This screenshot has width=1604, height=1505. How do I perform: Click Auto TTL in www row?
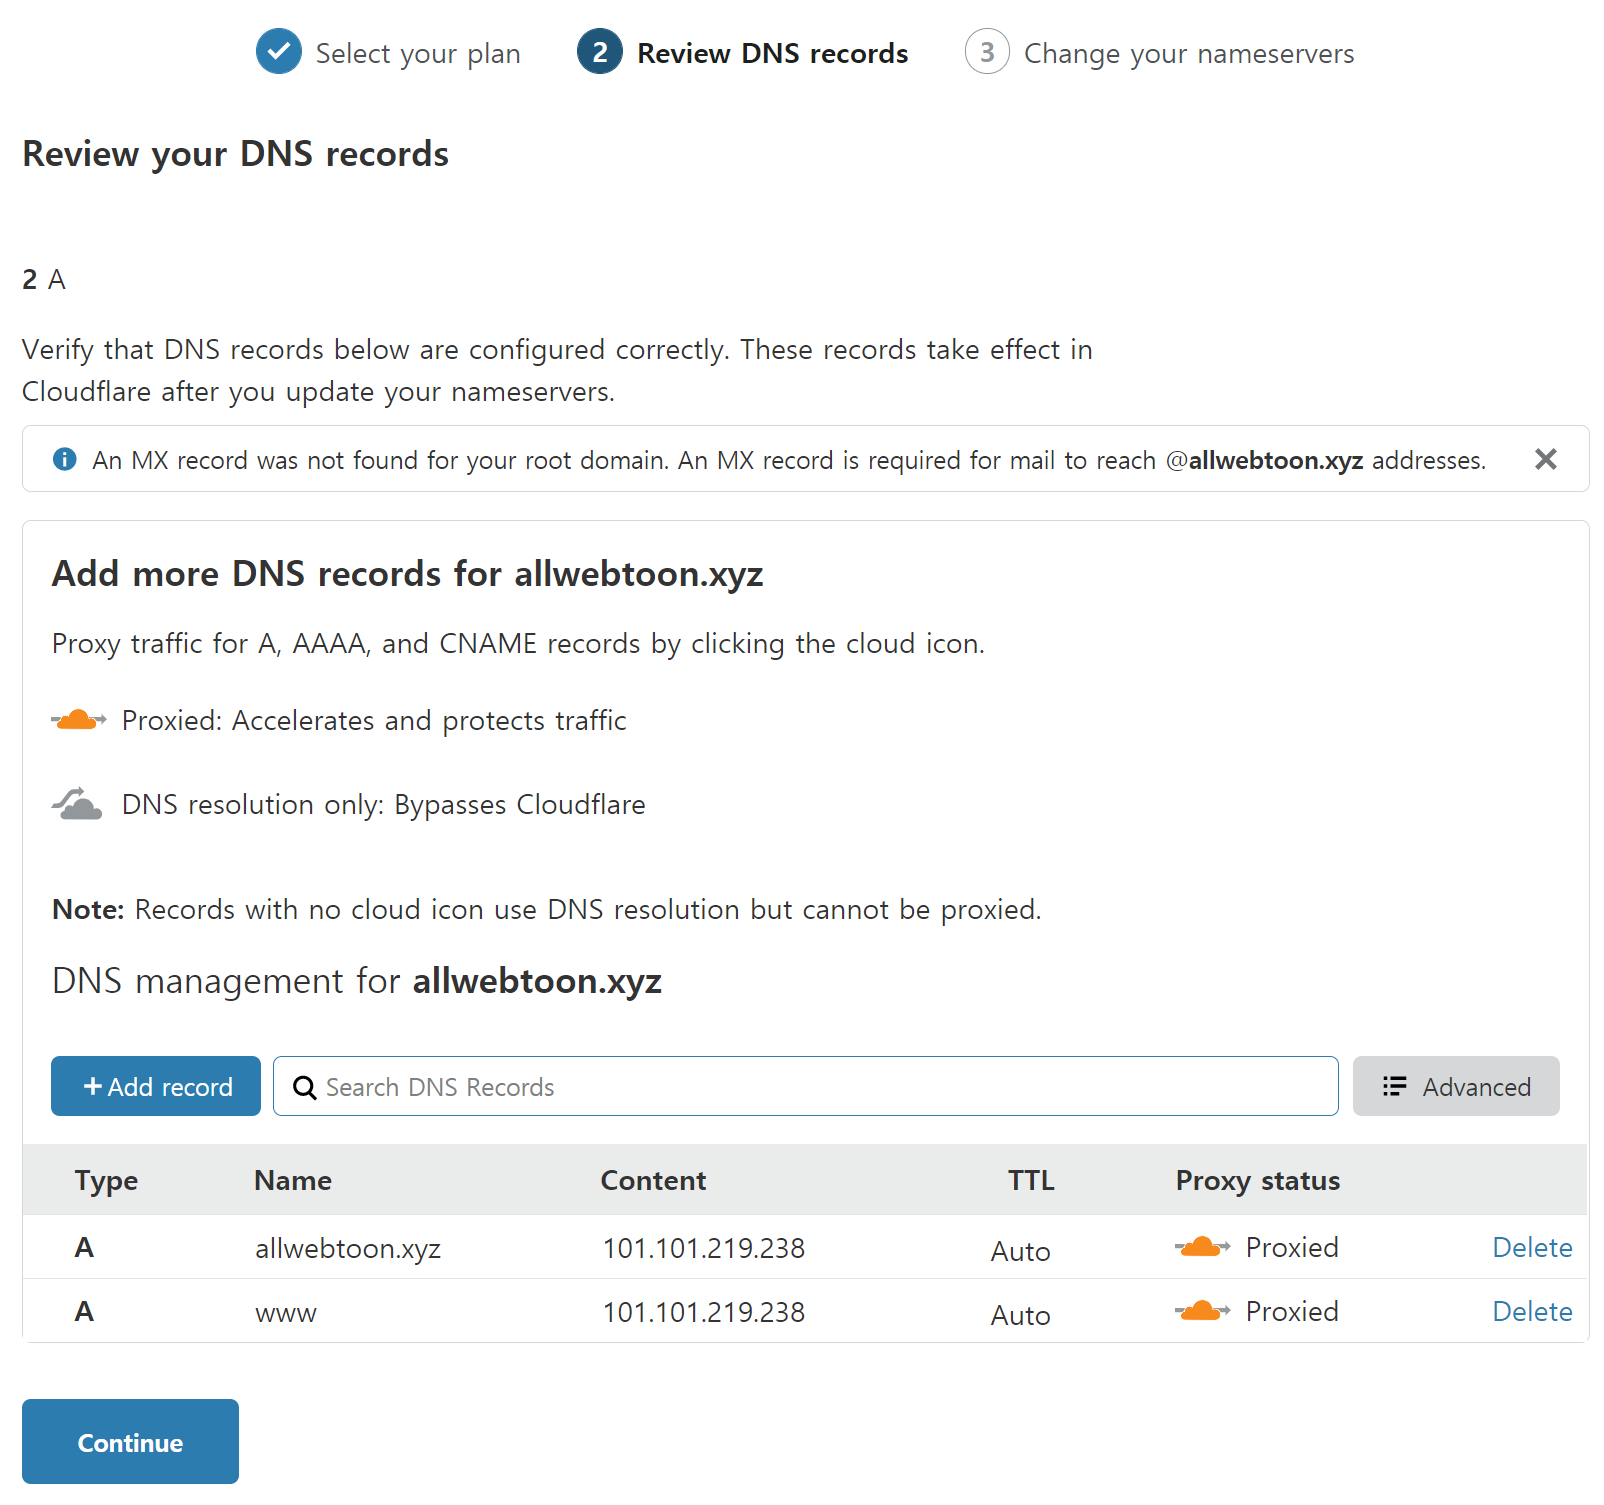click(1021, 1315)
